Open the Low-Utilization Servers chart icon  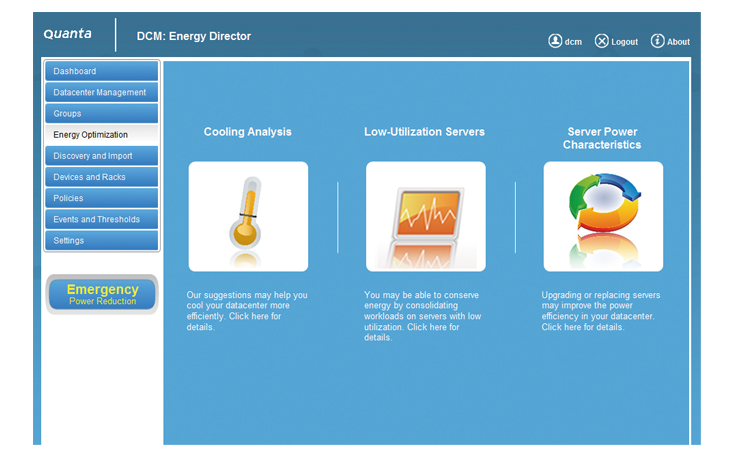coord(426,217)
